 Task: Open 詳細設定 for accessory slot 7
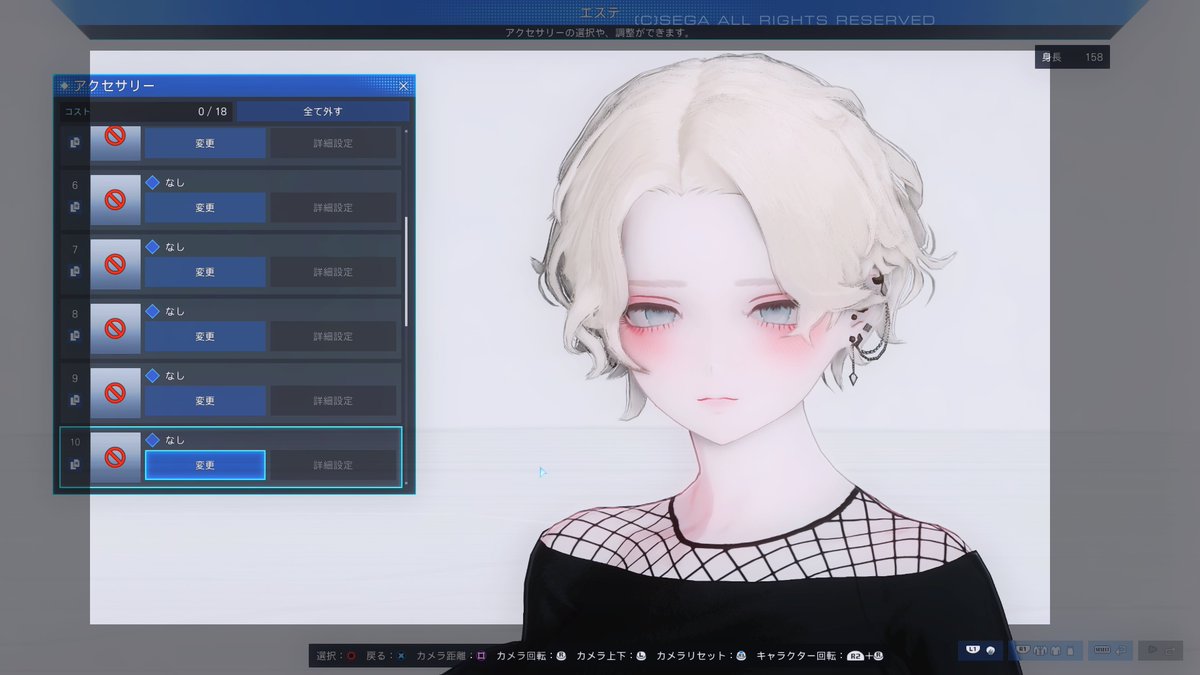(x=333, y=272)
